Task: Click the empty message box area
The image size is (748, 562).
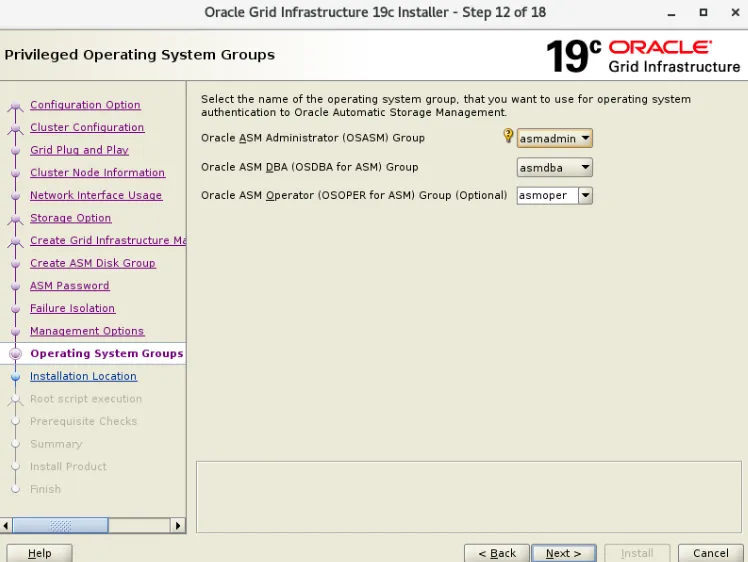Action: pos(469,497)
